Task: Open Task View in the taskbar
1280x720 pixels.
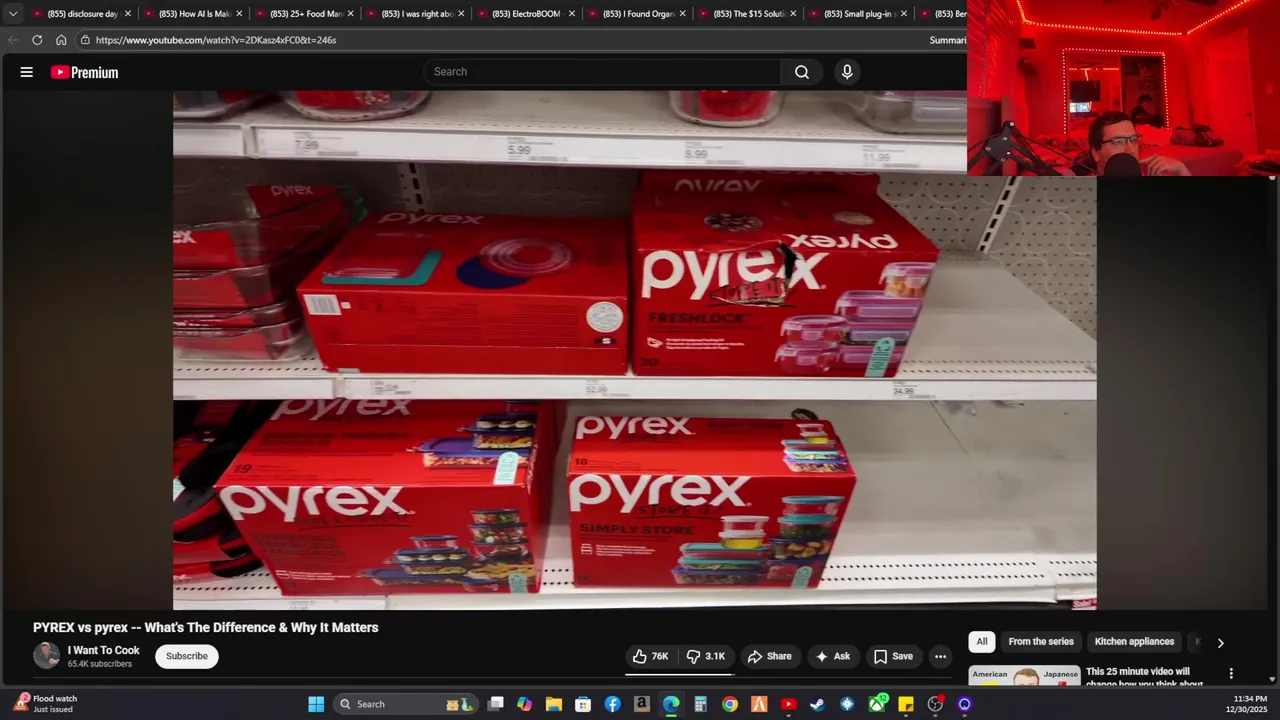Action: [495, 704]
